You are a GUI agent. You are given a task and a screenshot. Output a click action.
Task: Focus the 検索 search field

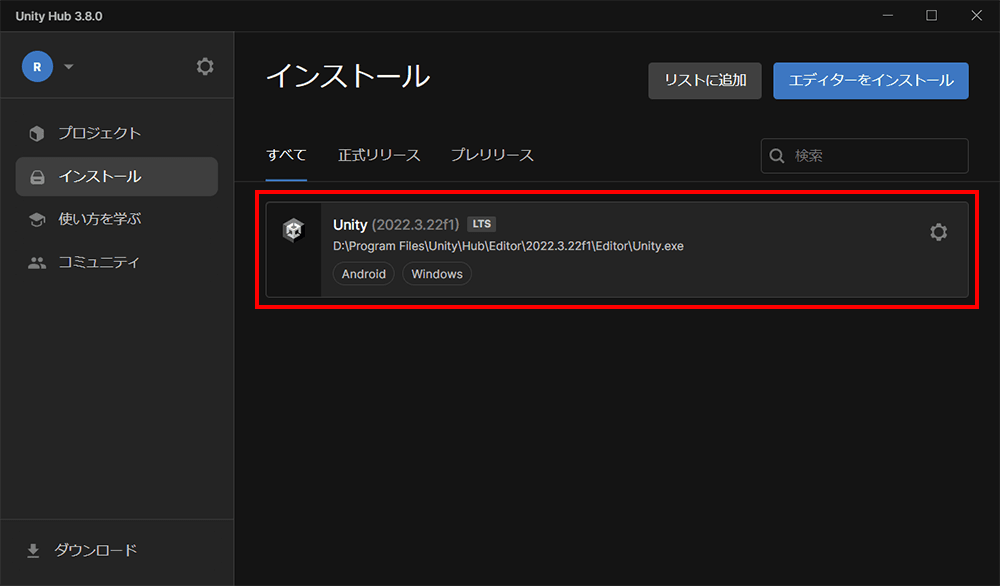click(864, 156)
